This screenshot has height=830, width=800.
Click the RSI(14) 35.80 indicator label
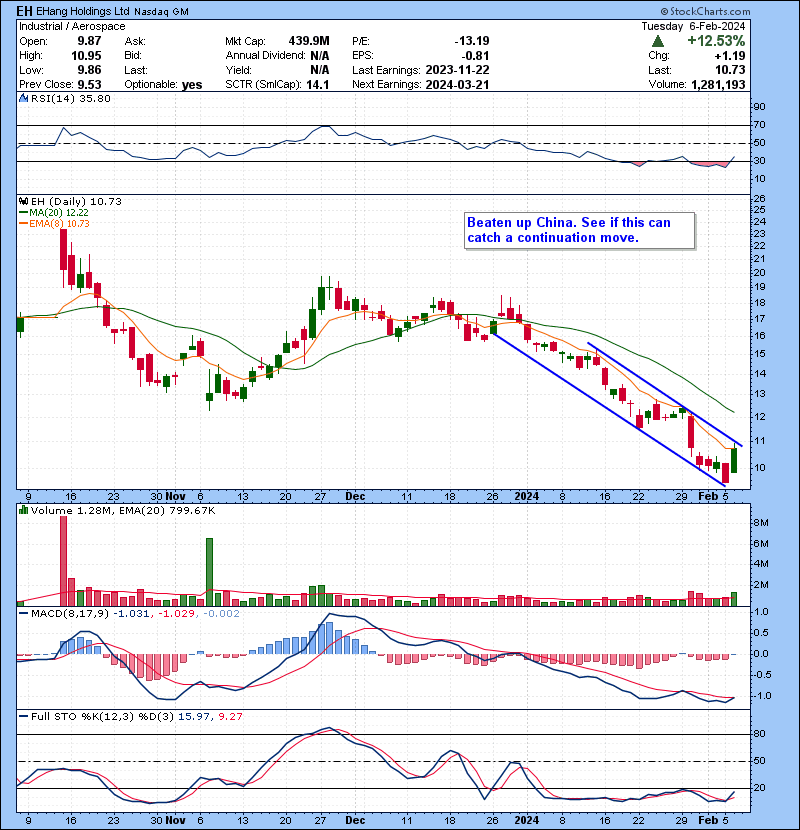point(70,98)
